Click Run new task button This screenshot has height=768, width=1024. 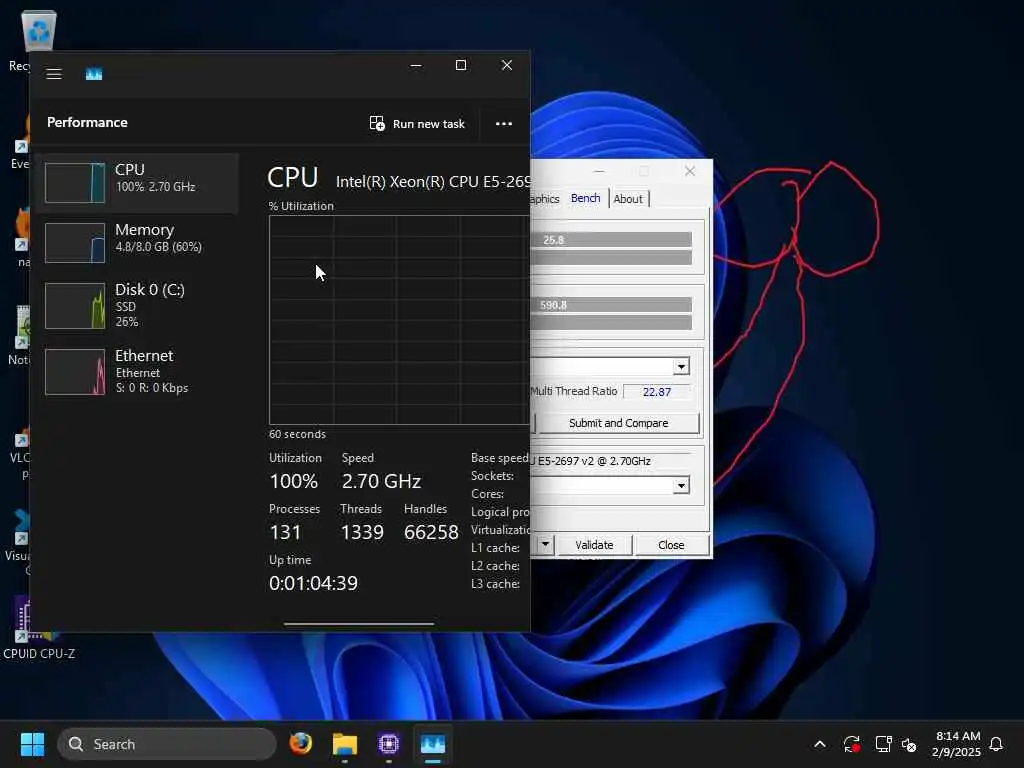[417, 123]
